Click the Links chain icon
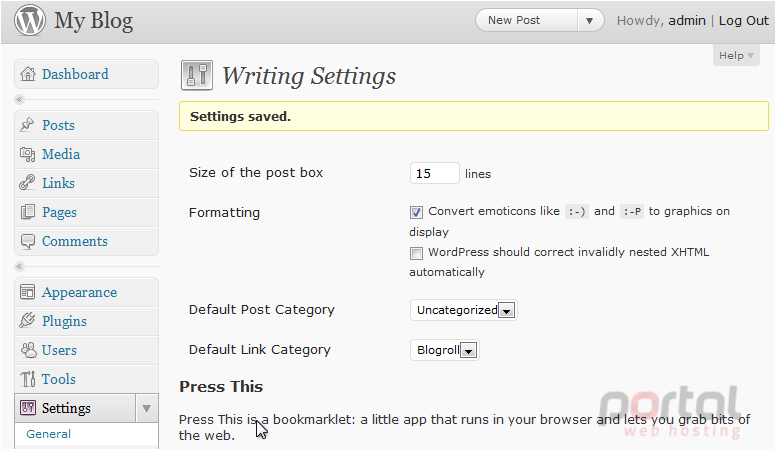 point(27,183)
